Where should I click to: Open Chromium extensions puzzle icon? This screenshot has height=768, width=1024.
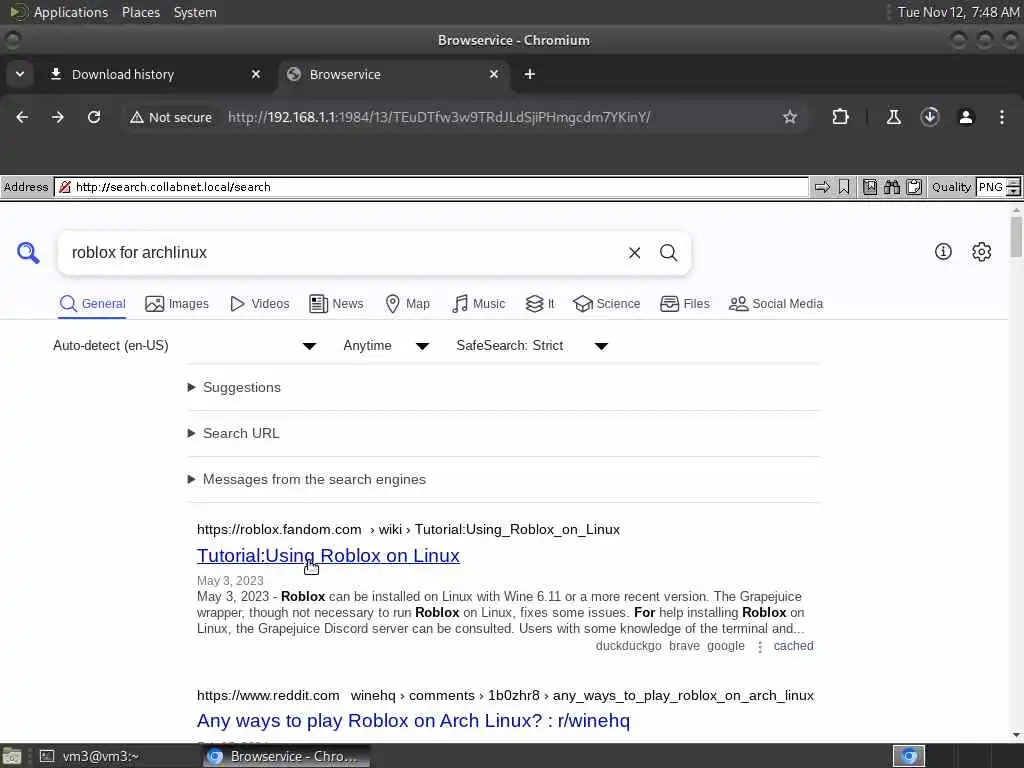[840, 117]
